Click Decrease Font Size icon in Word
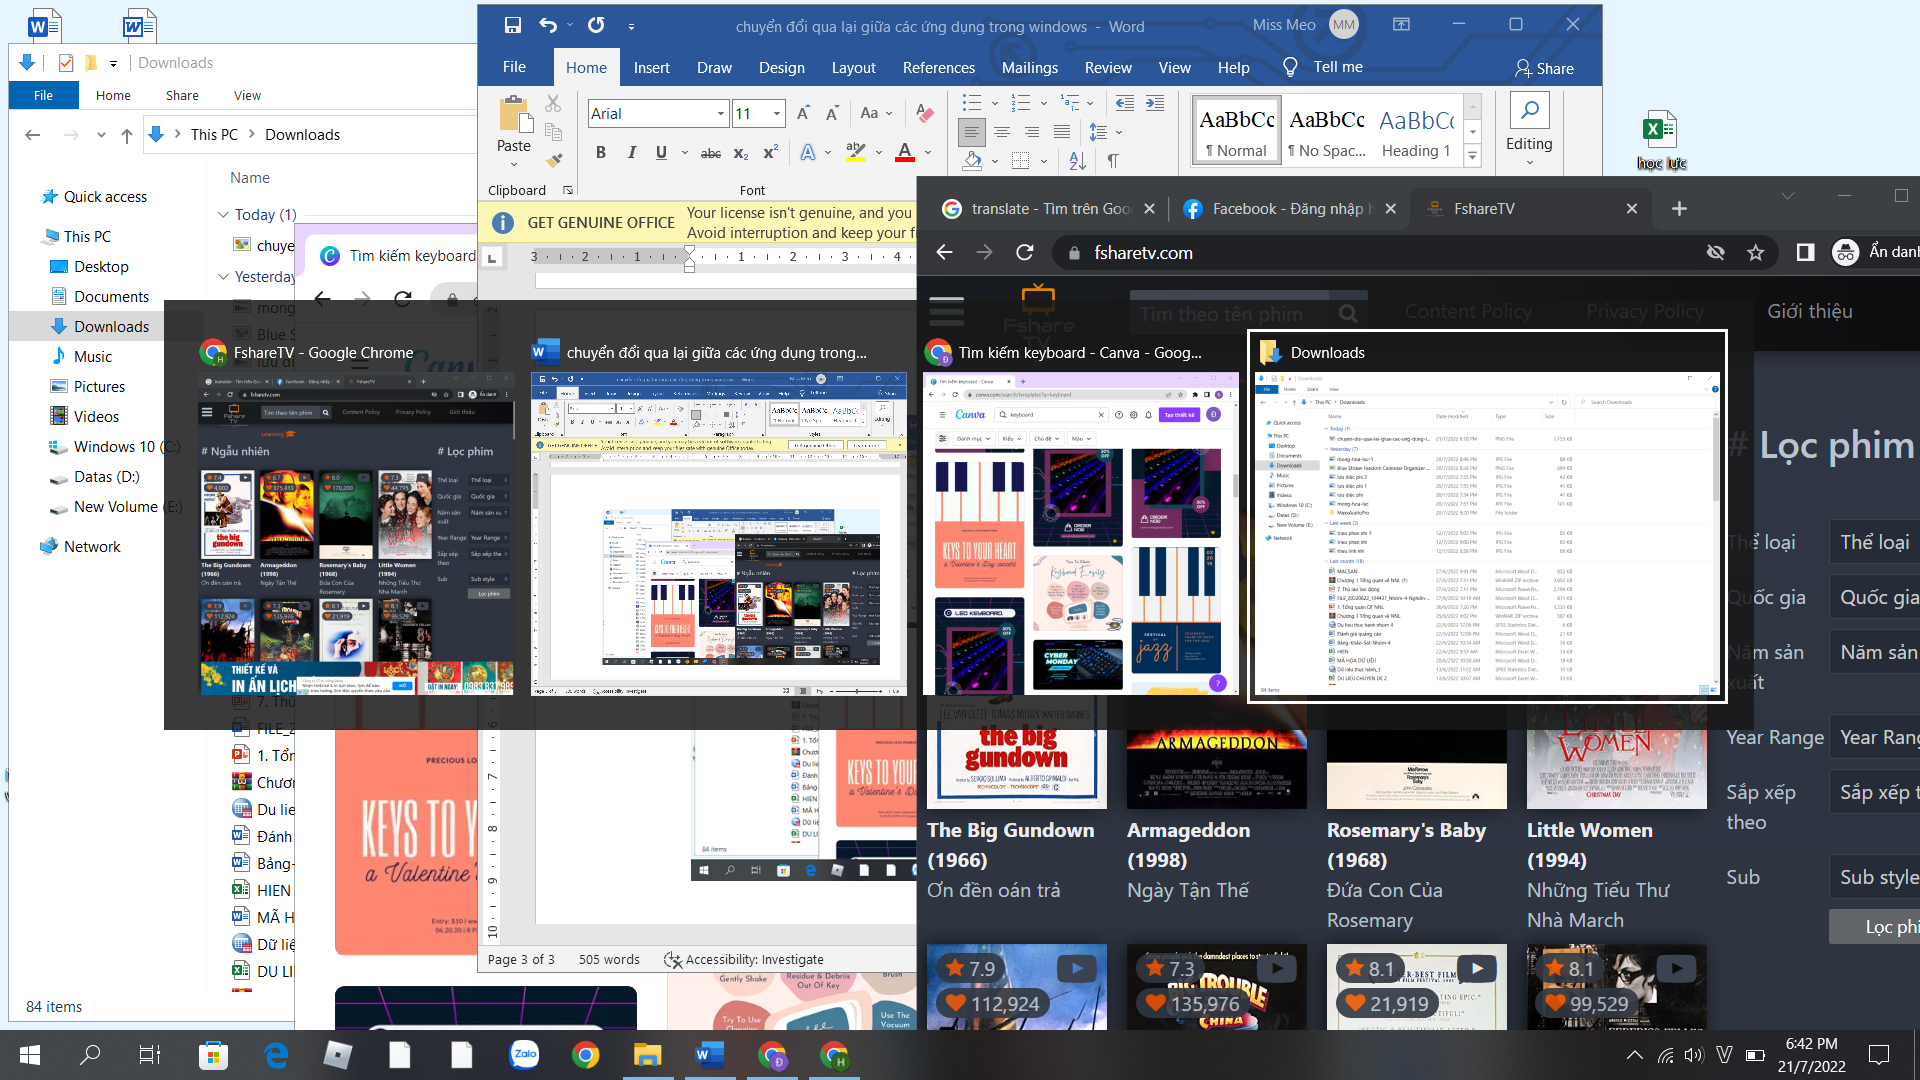This screenshot has width=1920, height=1080. click(x=832, y=113)
